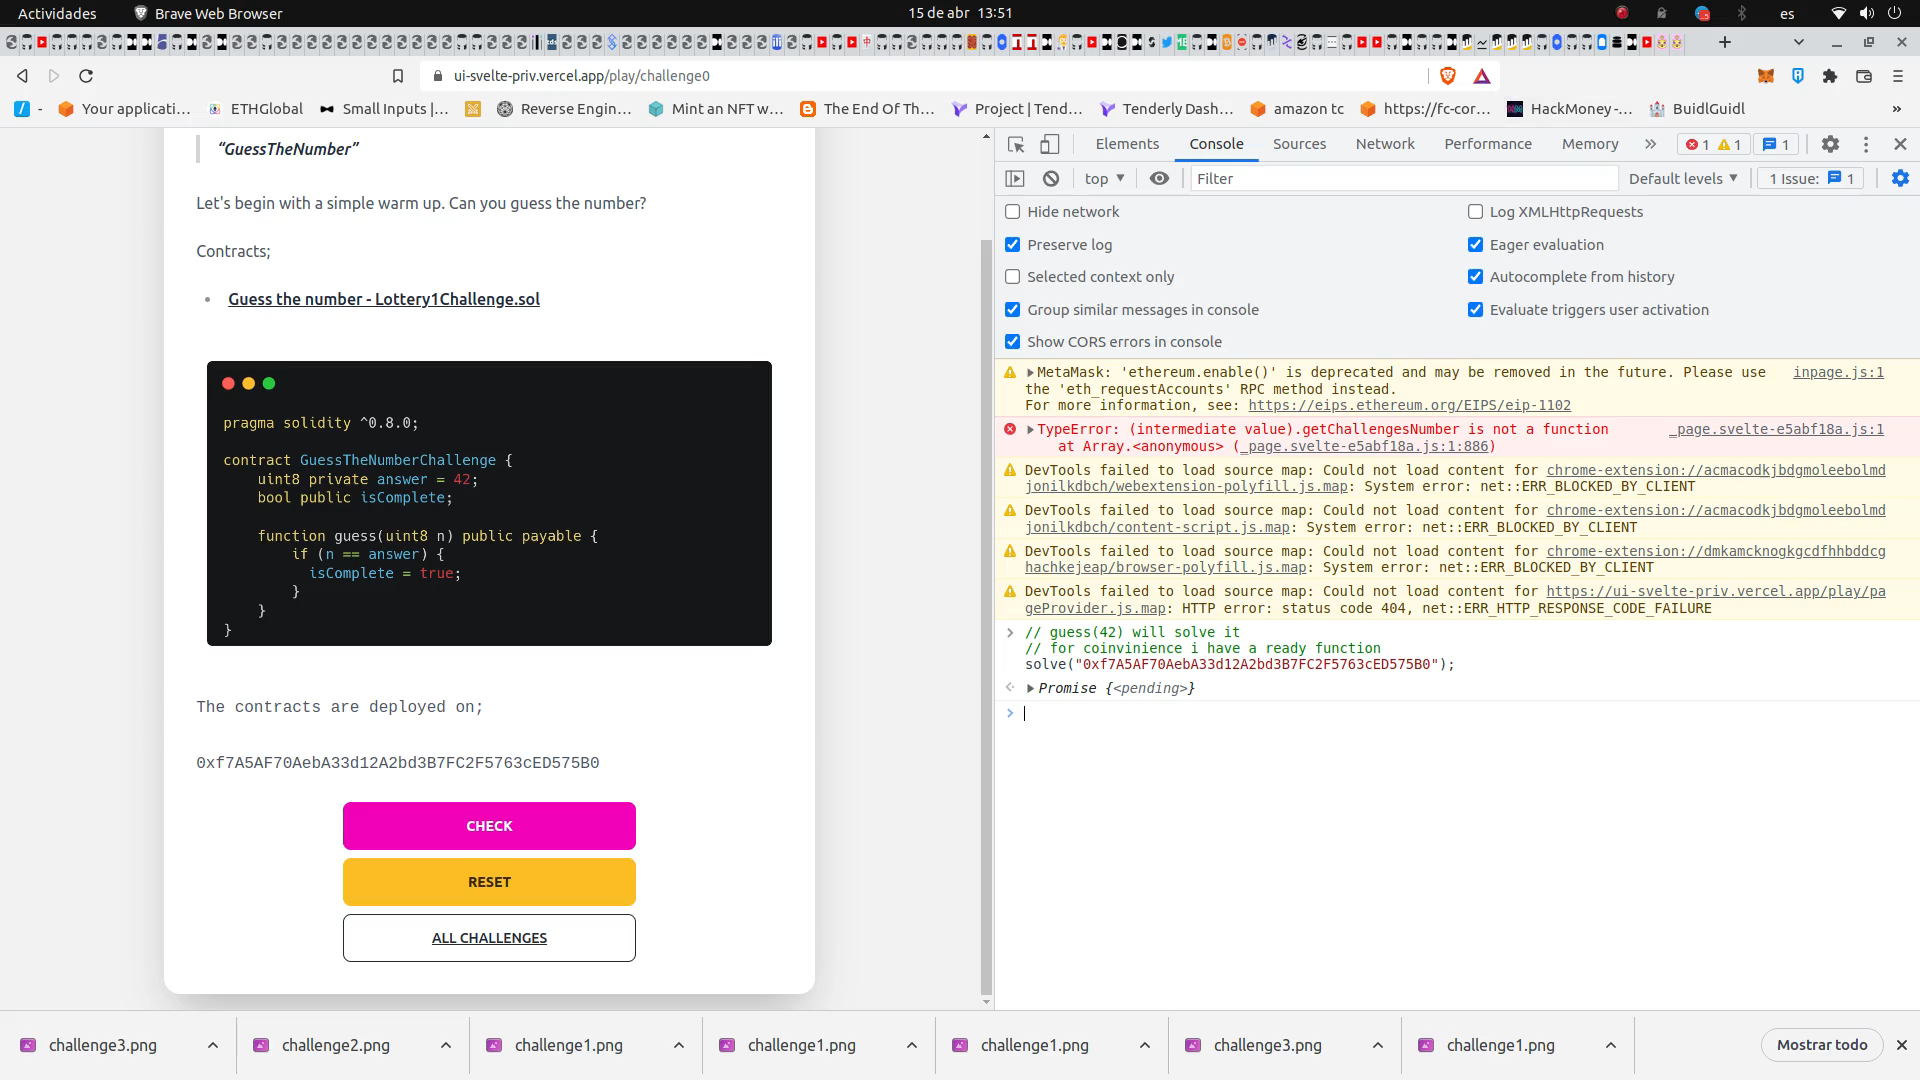Open the Brave Wallet icon
Image resolution: width=1920 pixels, height=1080 pixels.
click(x=1864, y=76)
